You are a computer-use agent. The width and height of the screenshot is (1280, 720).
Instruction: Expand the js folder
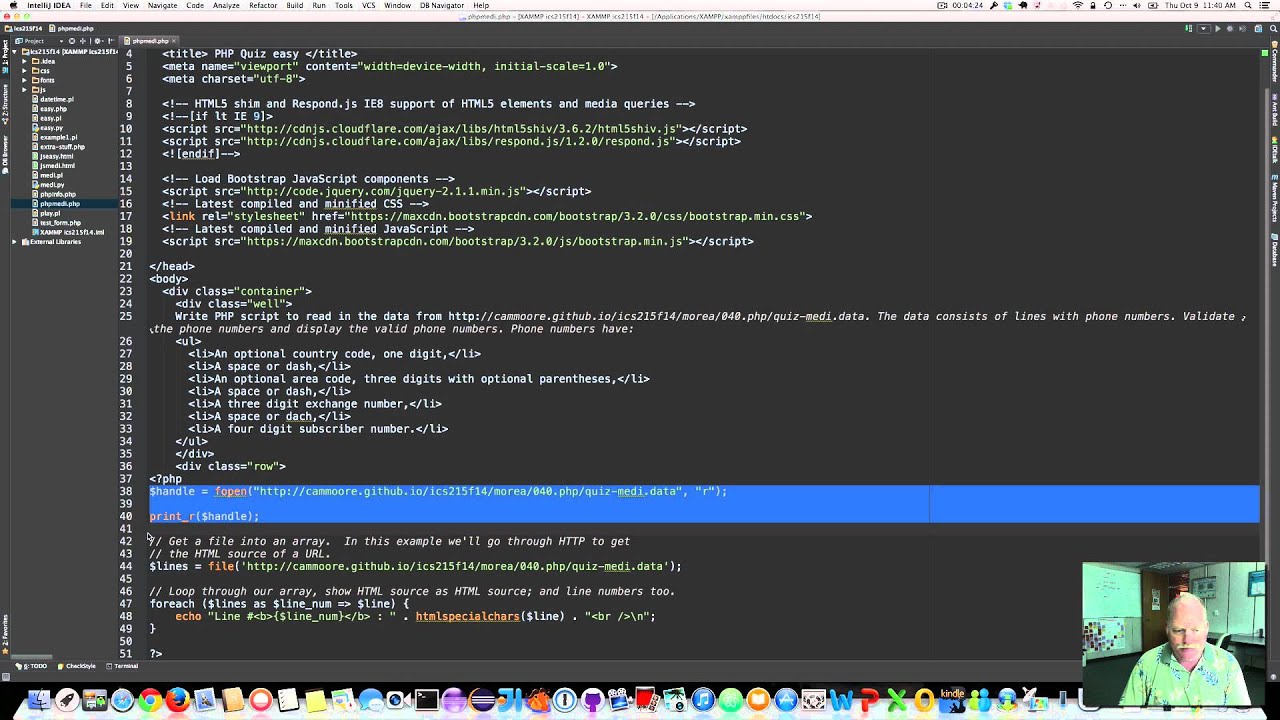(24, 90)
